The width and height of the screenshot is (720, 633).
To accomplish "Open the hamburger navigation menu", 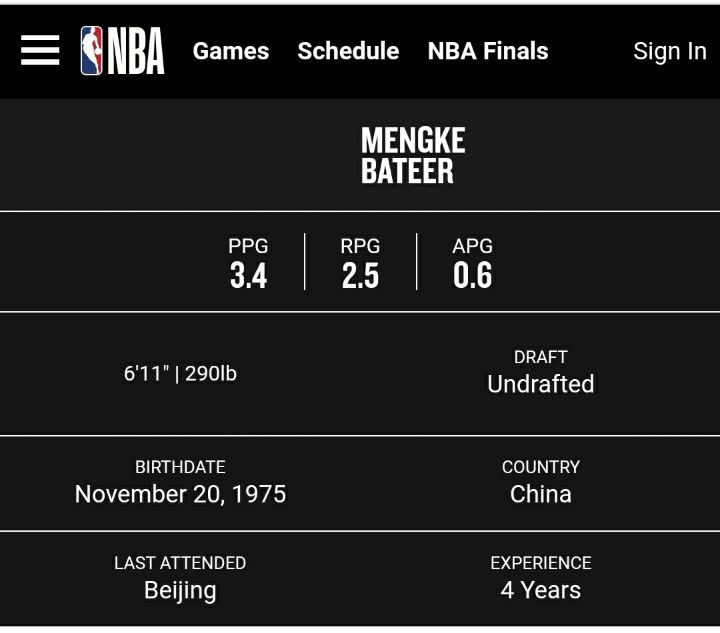I will point(40,50).
